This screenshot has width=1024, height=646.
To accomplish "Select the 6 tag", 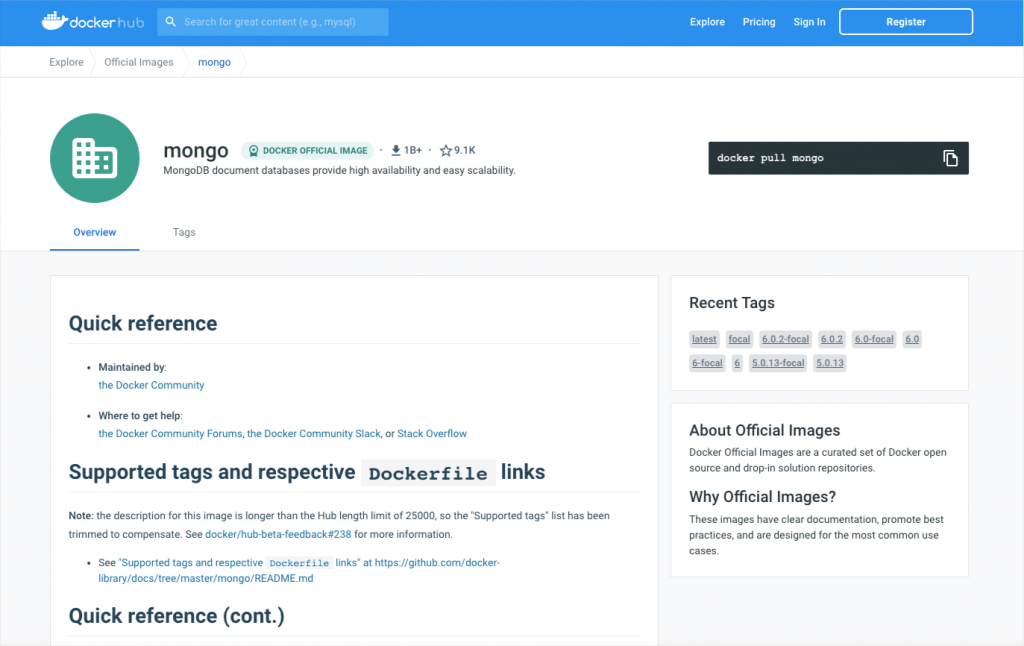I will click(x=737, y=363).
